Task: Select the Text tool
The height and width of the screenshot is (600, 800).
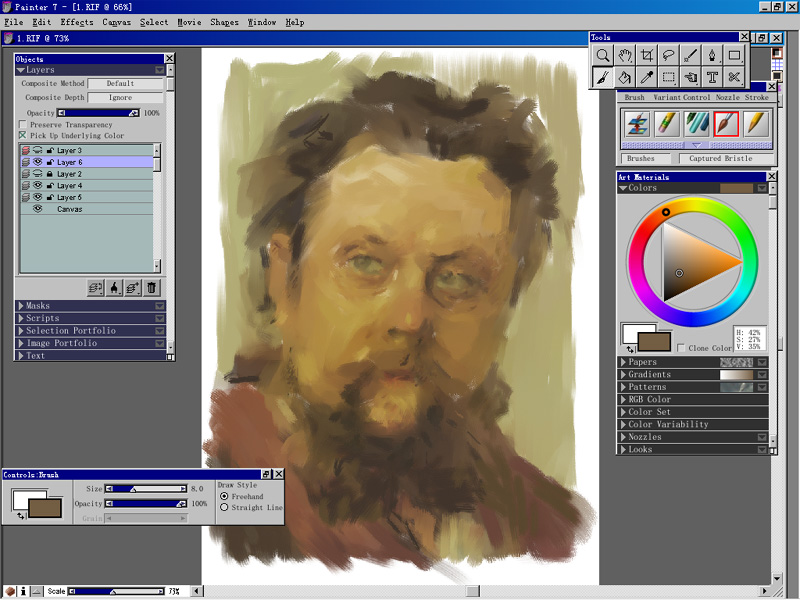Action: 712,77
